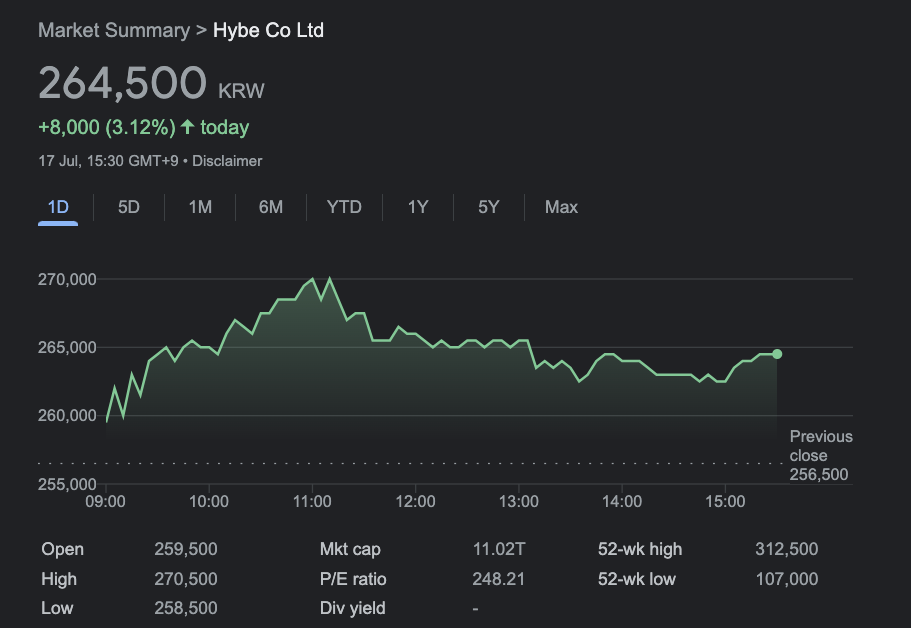Click the Hybe Co Ltd title
The image size is (911, 628).
coord(268,30)
